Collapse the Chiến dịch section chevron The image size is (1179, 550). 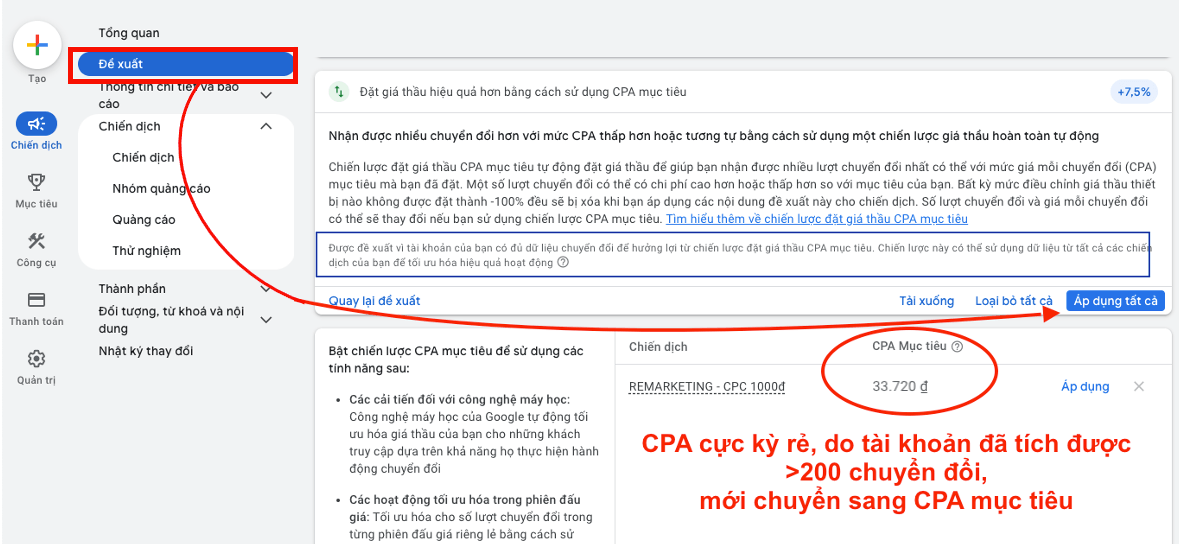[265, 126]
